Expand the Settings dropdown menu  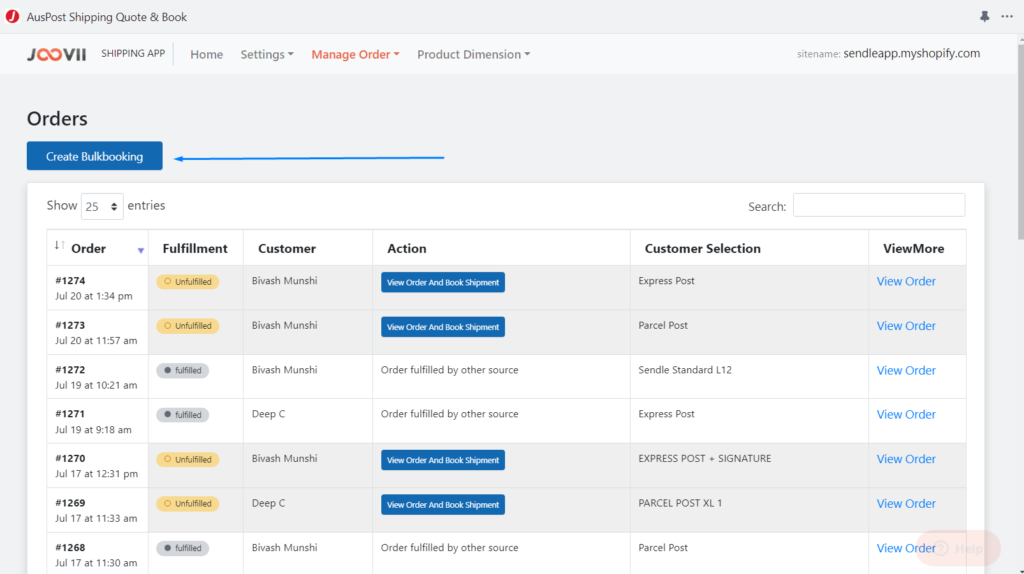click(266, 54)
